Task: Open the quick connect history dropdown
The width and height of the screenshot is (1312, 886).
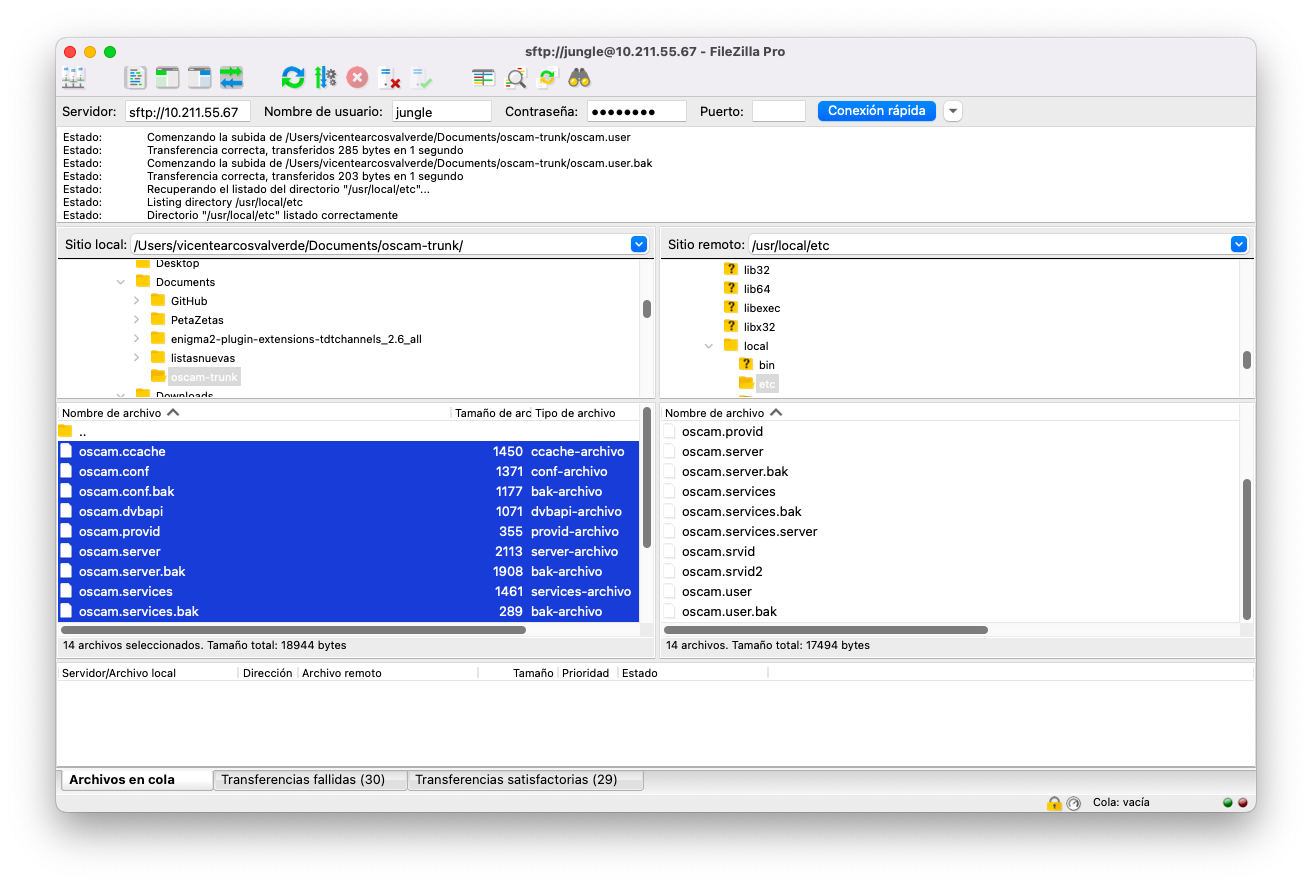Action: 953,111
